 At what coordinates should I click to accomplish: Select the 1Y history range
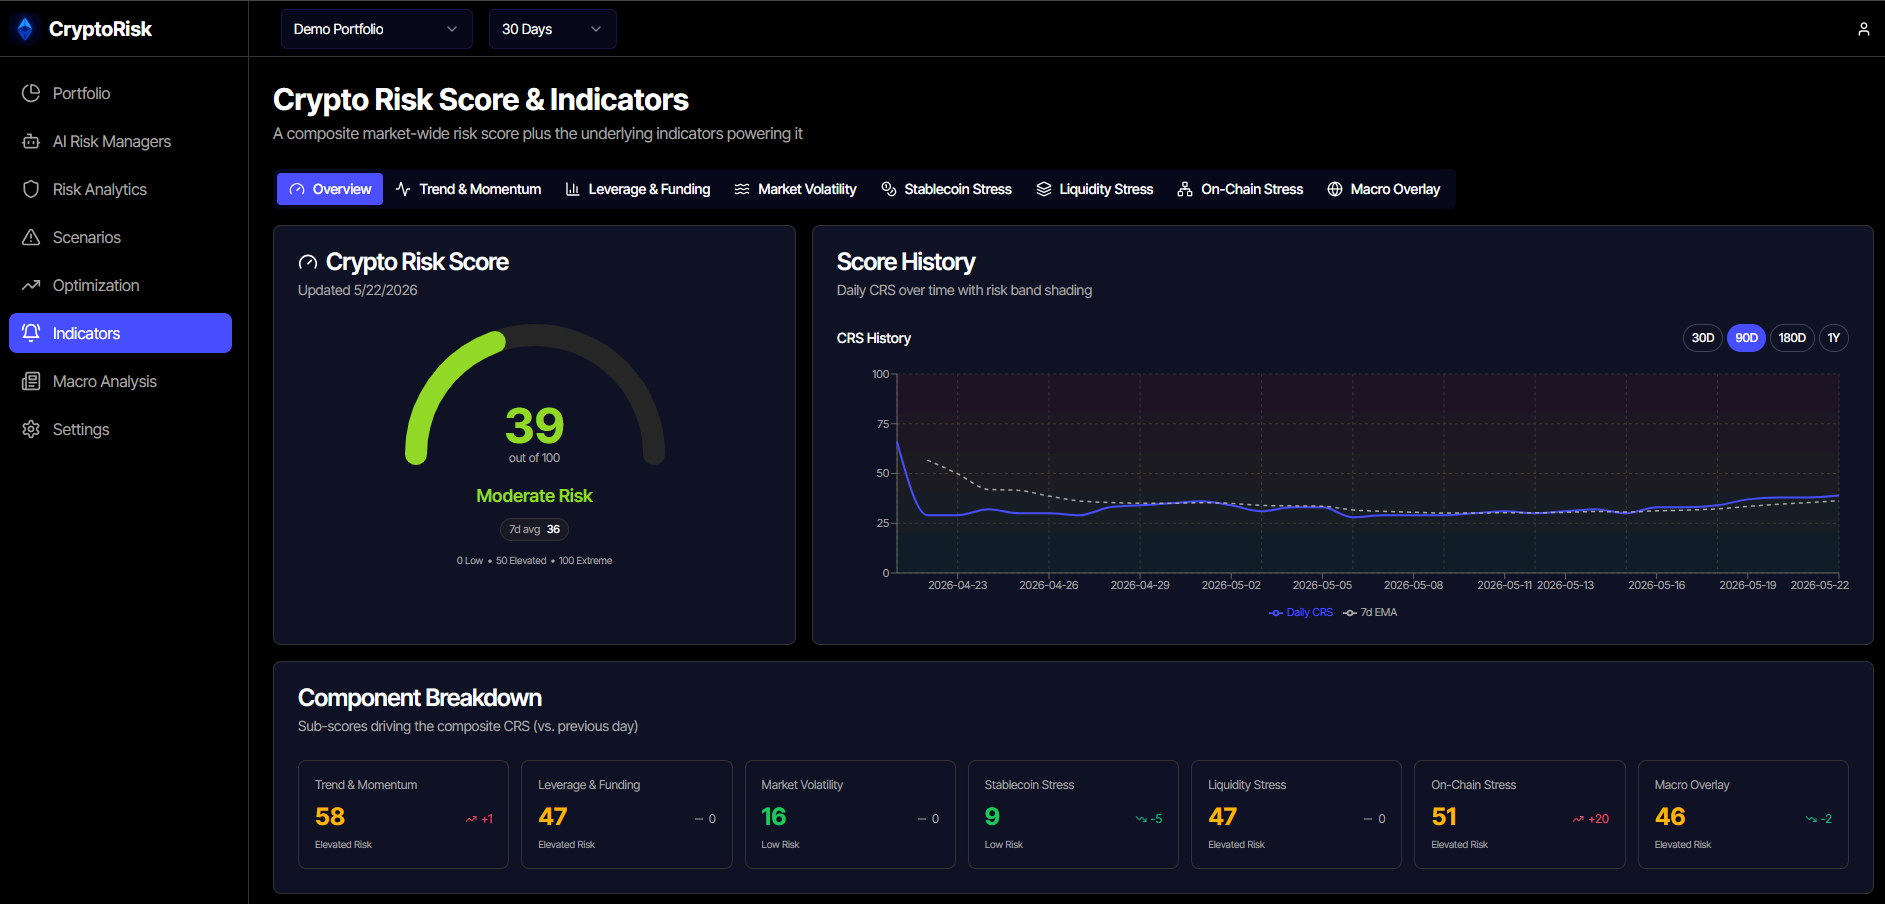coord(1833,338)
